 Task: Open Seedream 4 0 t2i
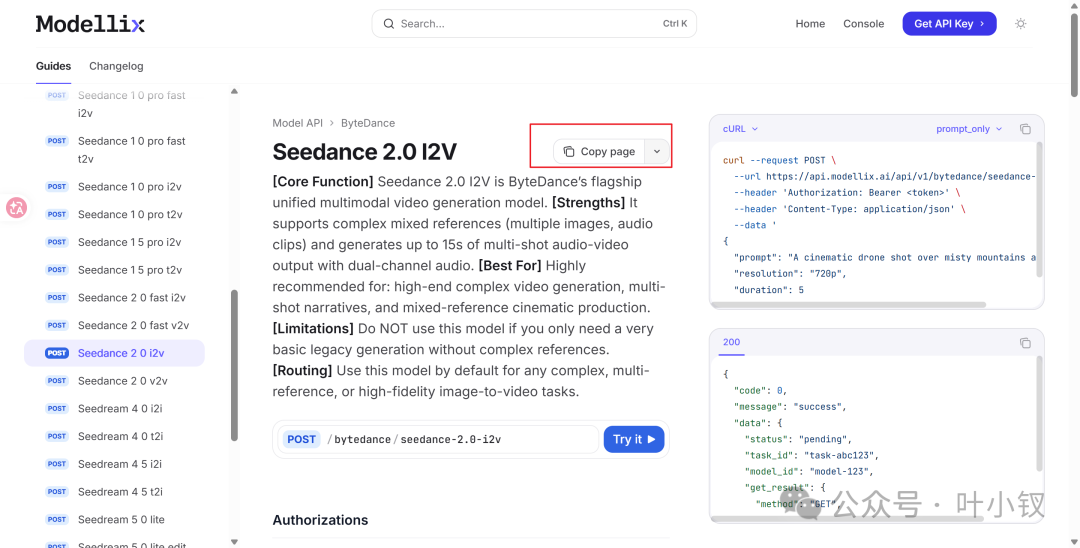[114, 436]
